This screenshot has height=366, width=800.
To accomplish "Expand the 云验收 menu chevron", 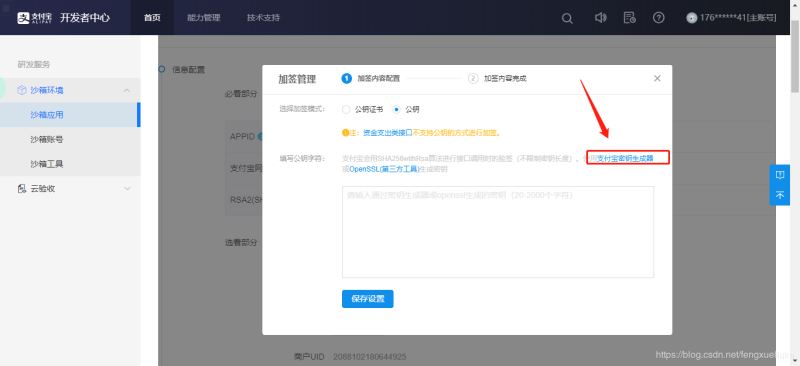I will pos(127,189).
